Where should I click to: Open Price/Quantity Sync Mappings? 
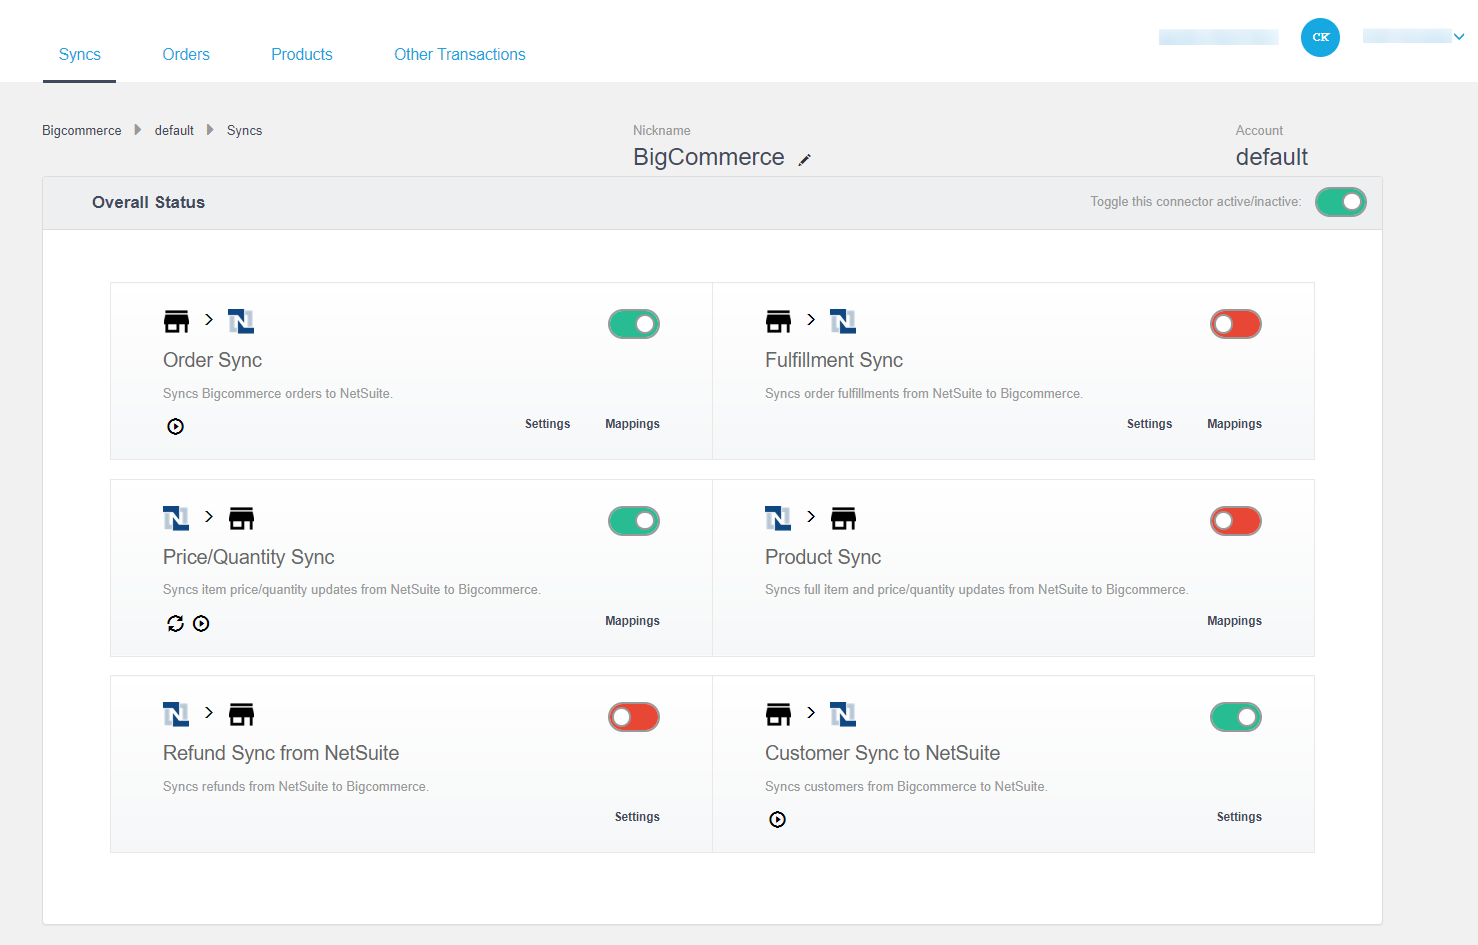632,621
